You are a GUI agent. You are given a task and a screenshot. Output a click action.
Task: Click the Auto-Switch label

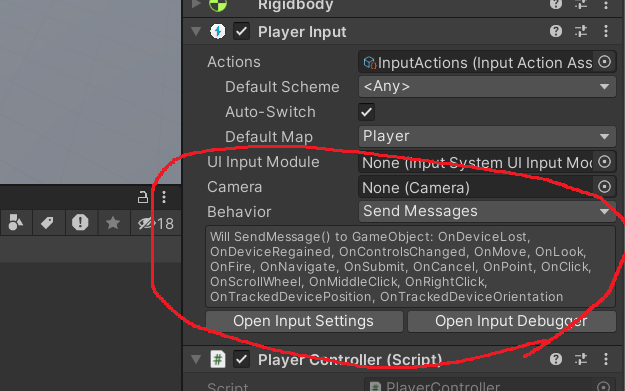pyautogui.click(x=270, y=112)
